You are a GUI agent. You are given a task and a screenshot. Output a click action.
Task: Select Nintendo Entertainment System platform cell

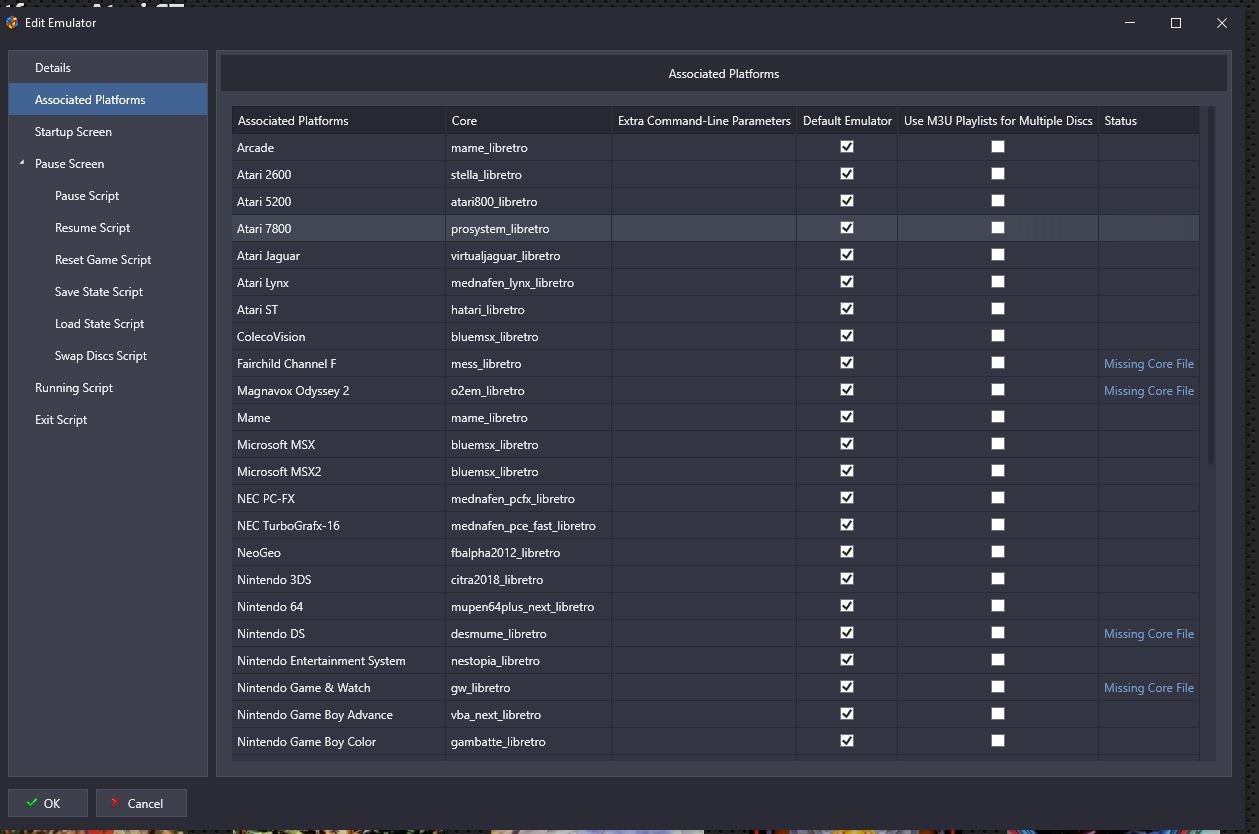click(x=339, y=661)
